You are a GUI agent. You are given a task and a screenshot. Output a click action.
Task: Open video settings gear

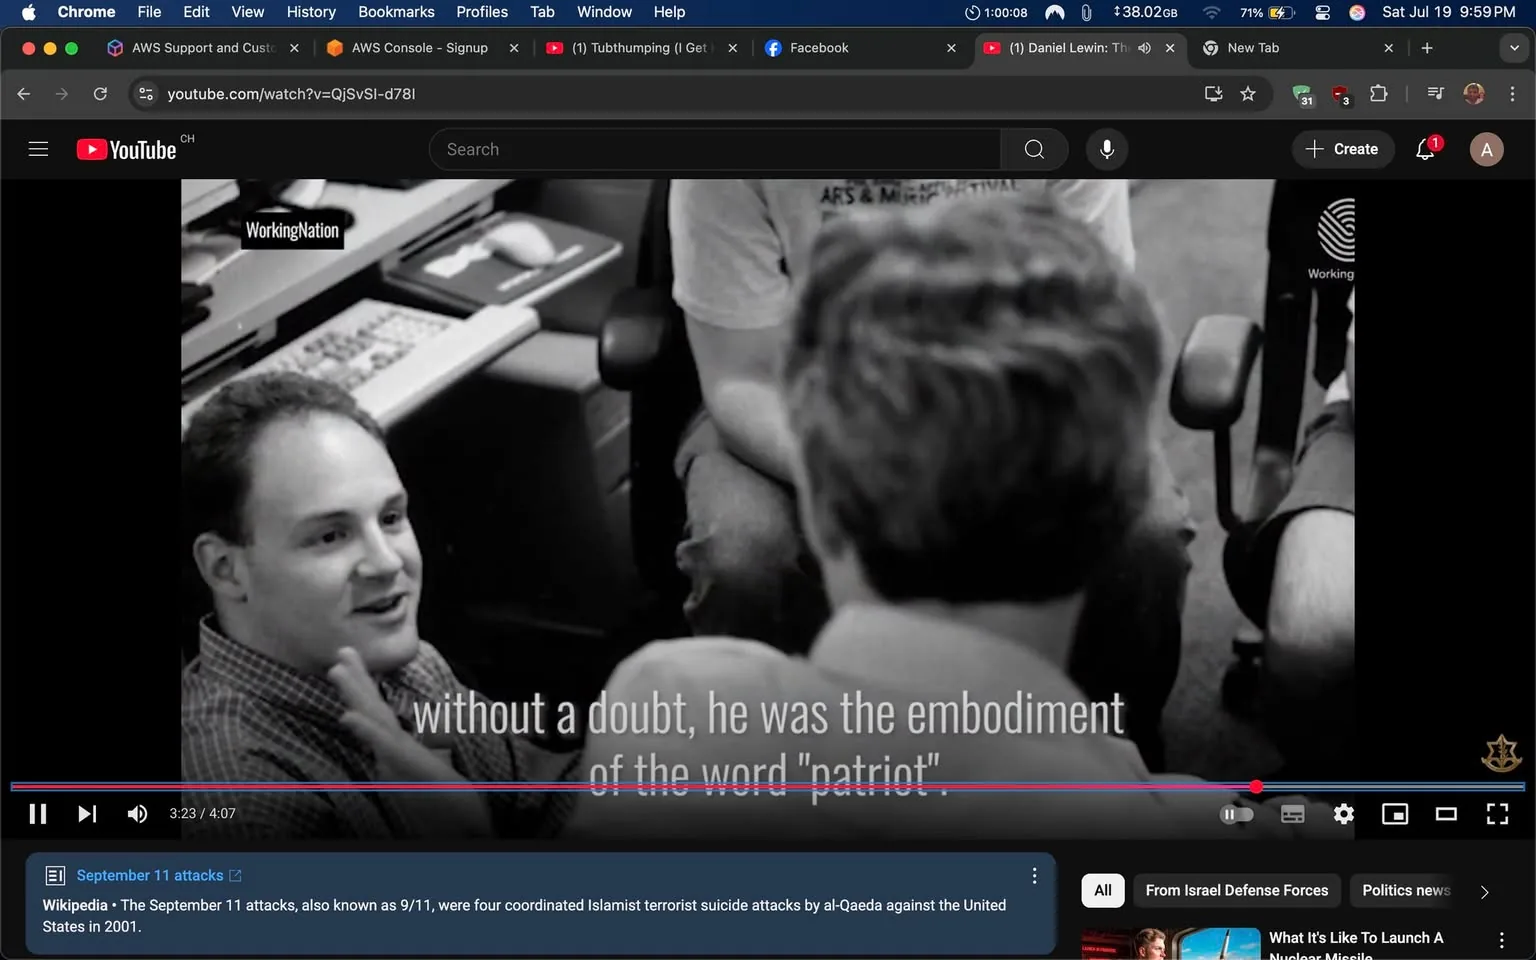1343,814
